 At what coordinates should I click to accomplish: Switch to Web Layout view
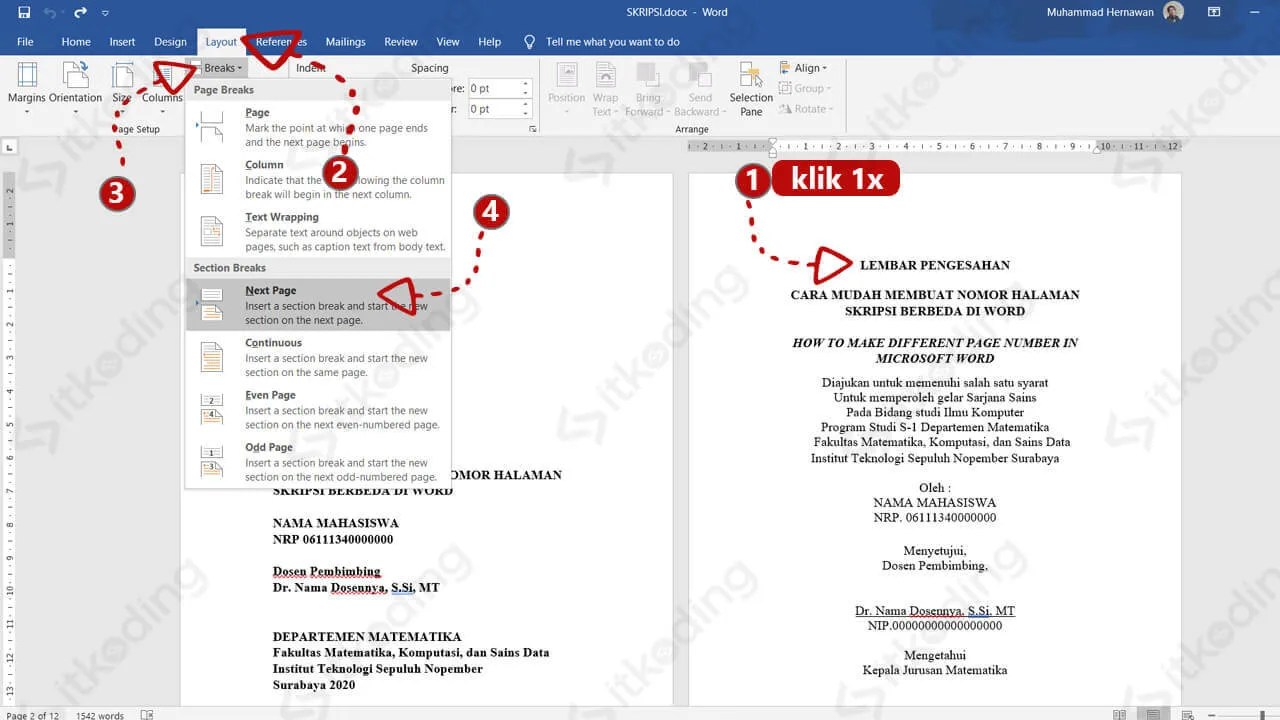[1187, 715]
